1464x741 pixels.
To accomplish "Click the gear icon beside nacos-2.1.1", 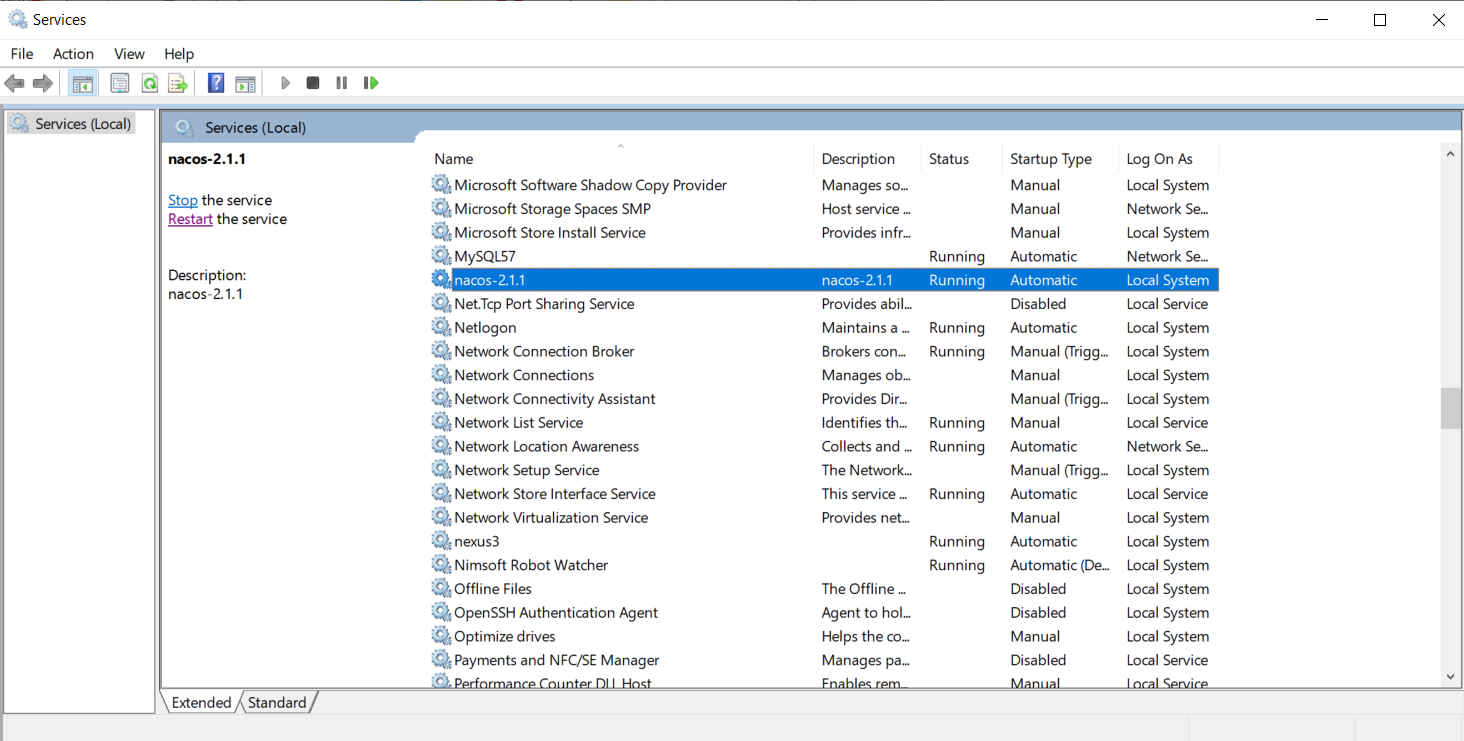I will pyautogui.click(x=441, y=280).
